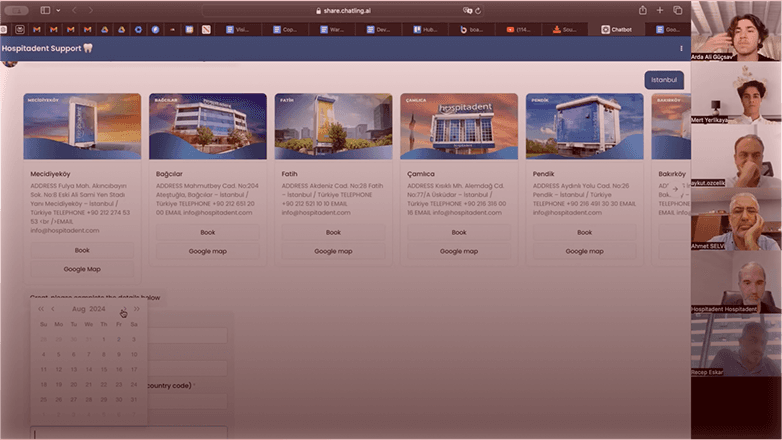The width and height of the screenshot is (782, 440).
Task: Open the chat's three-dot options menu
Action: tap(681, 48)
